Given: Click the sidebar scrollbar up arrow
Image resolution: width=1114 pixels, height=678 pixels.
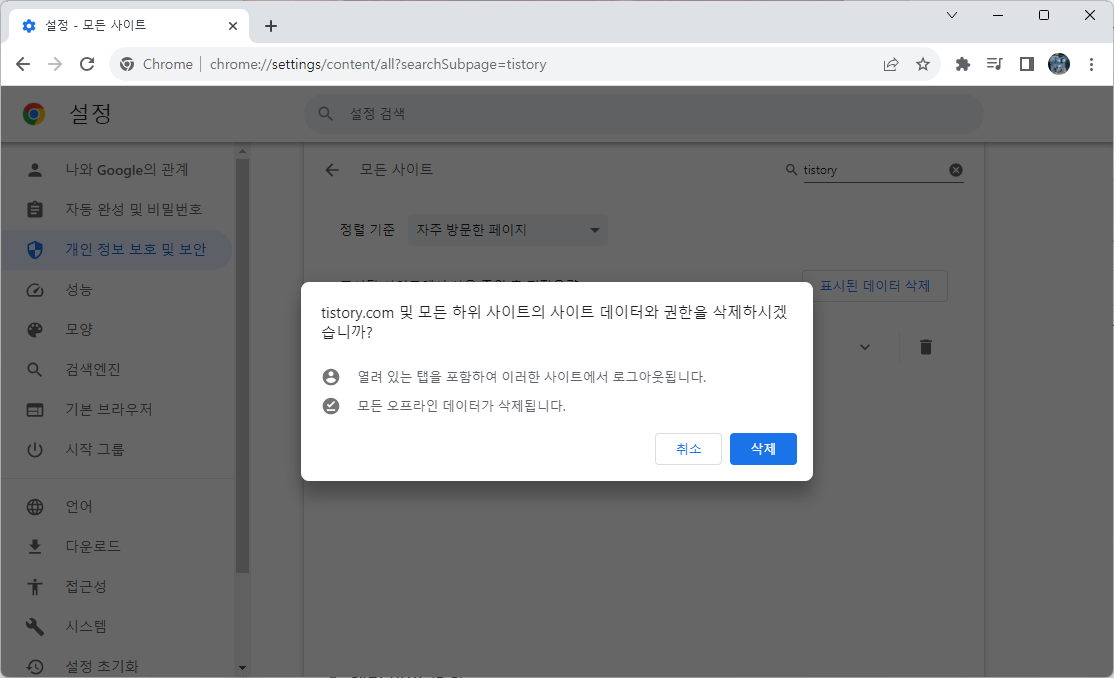Looking at the screenshot, I should pos(242,151).
